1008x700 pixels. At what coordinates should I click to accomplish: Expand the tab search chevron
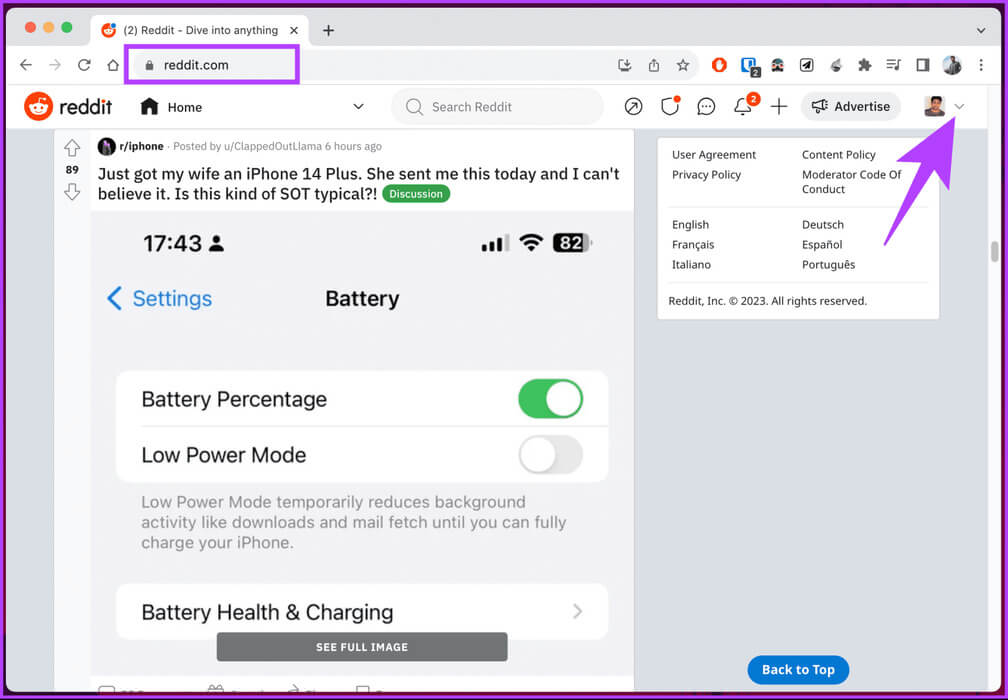coord(981,30)
